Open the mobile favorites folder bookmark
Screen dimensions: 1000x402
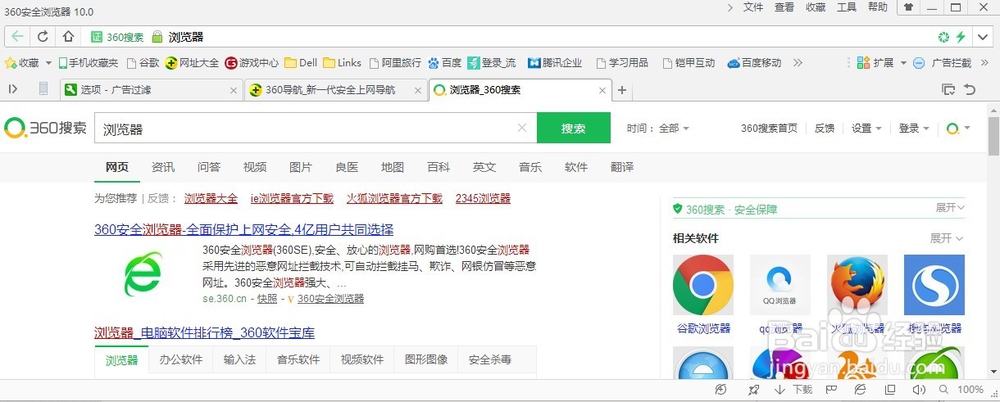(x=88, y=63)
